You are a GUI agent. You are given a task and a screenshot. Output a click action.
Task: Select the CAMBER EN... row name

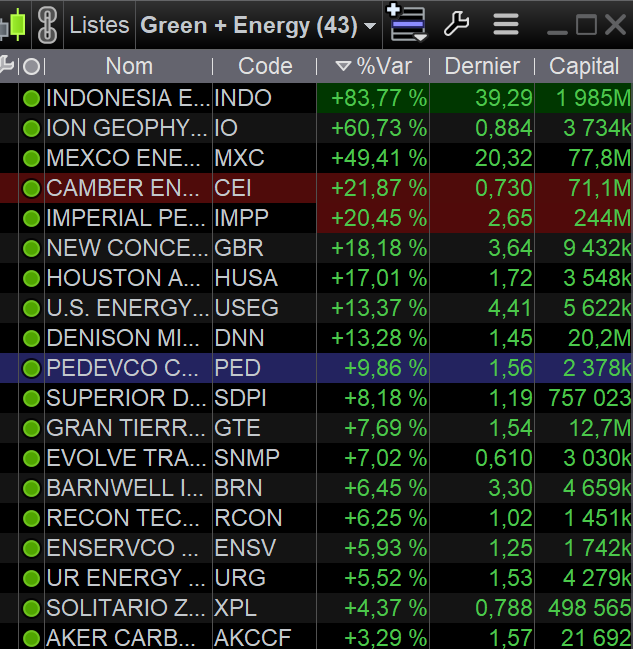pyautogui.click(x=128, y=188)
